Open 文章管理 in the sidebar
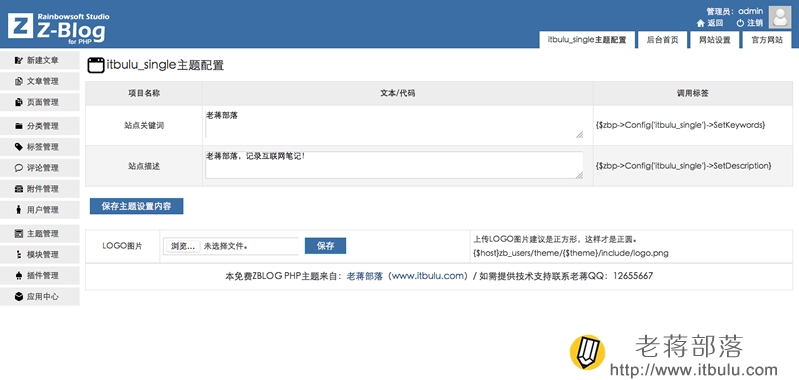Viewport: 799px width, 380px height. pyautogui.click(x=40, y=81)
